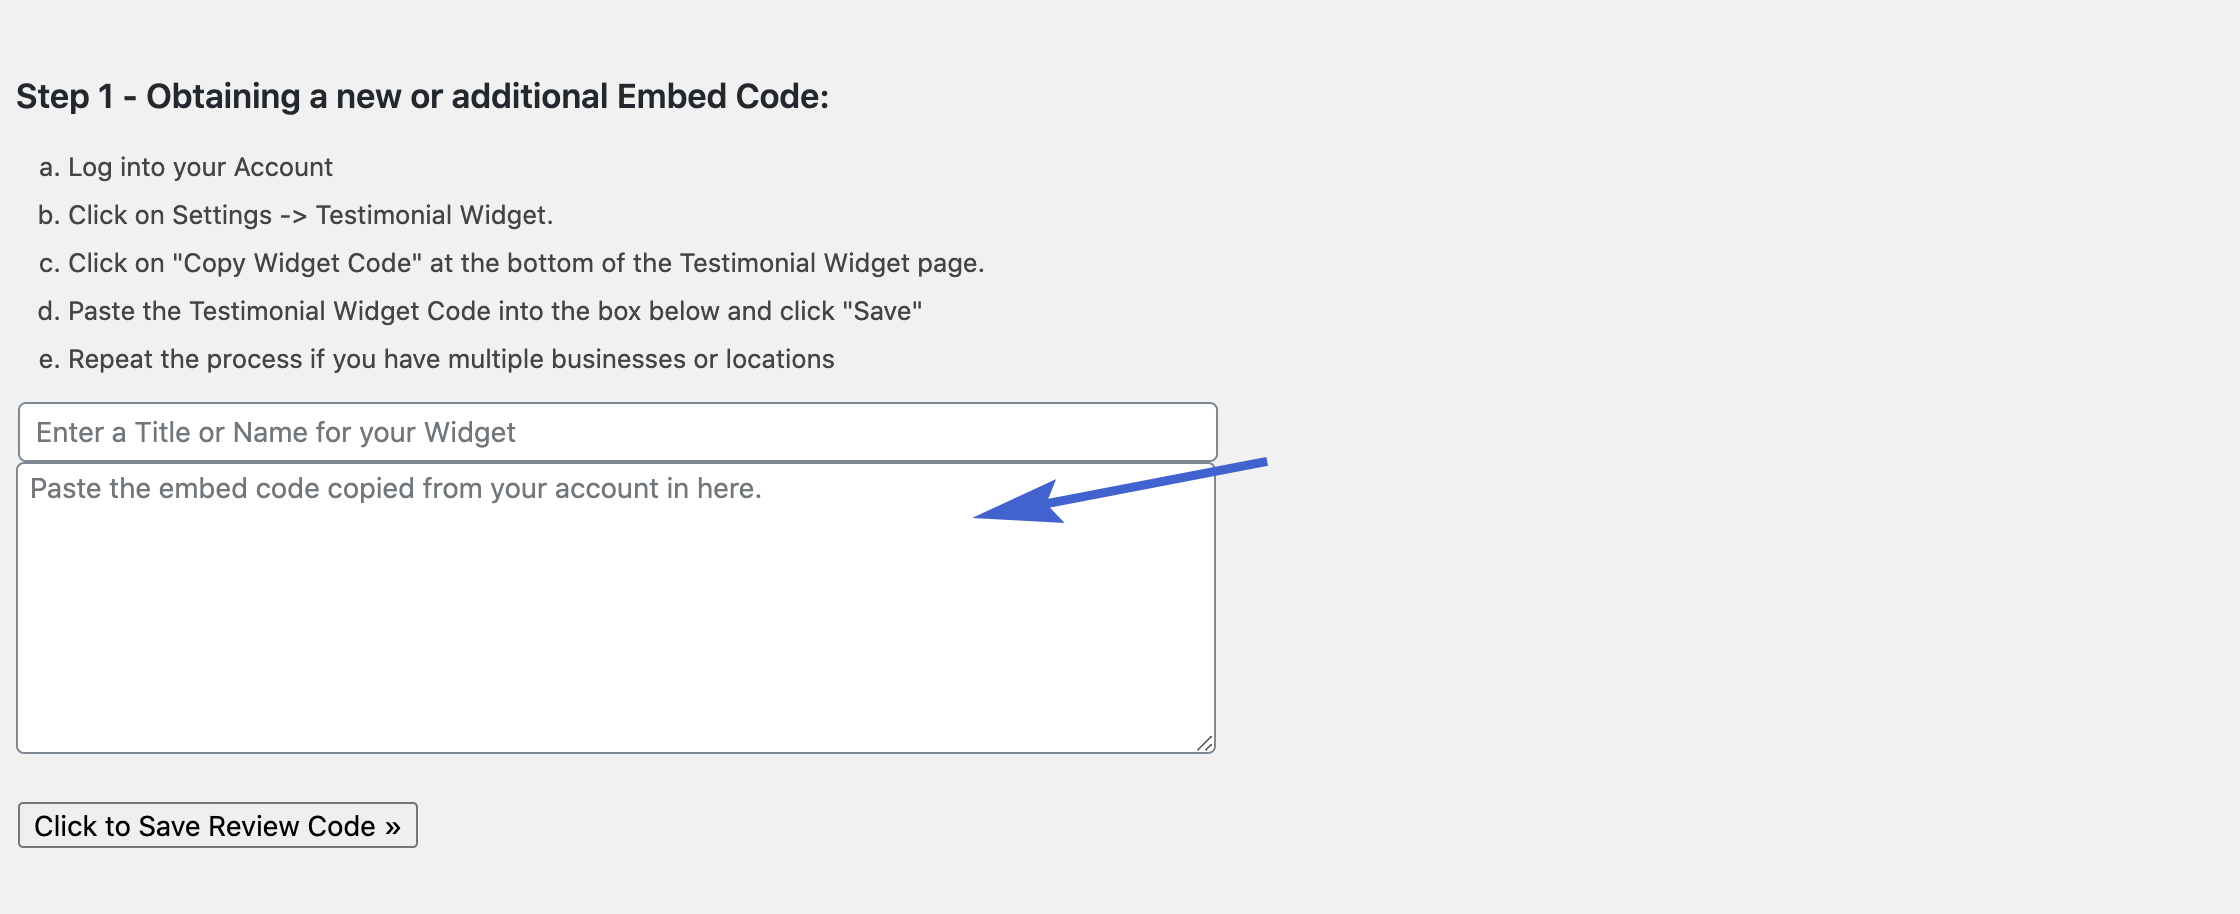This screenshot has height=914, width=2240.
Task: Click to Save Review Code button
Action: click(x=218, y=825)
